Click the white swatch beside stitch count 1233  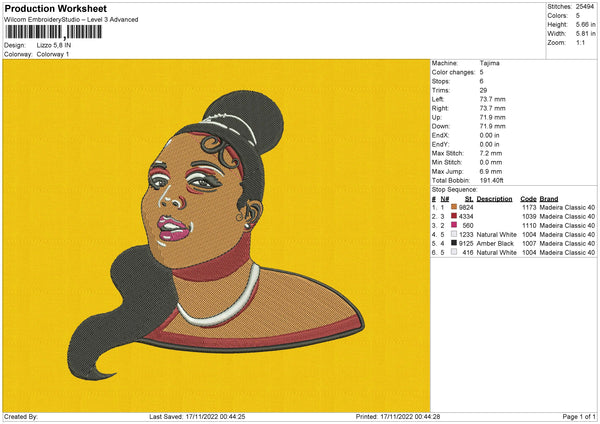pyautogui.click(x=454, y=234)
